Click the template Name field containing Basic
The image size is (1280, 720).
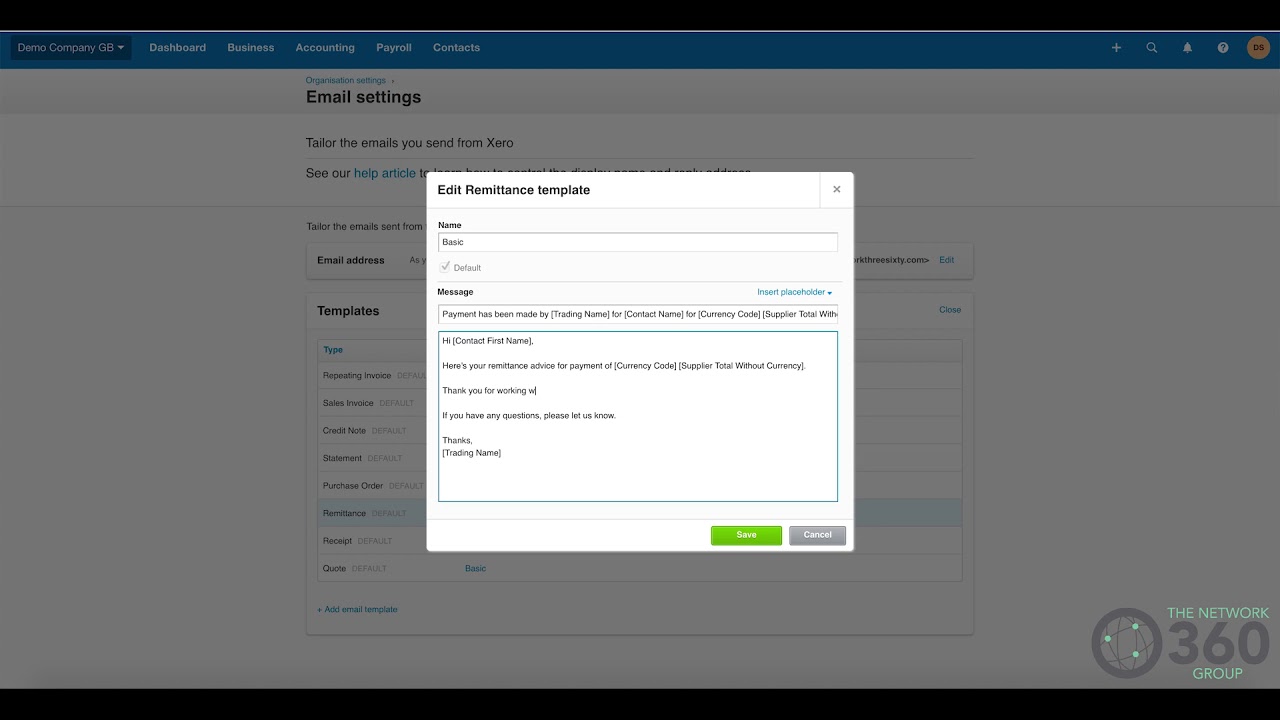point(638,242)
